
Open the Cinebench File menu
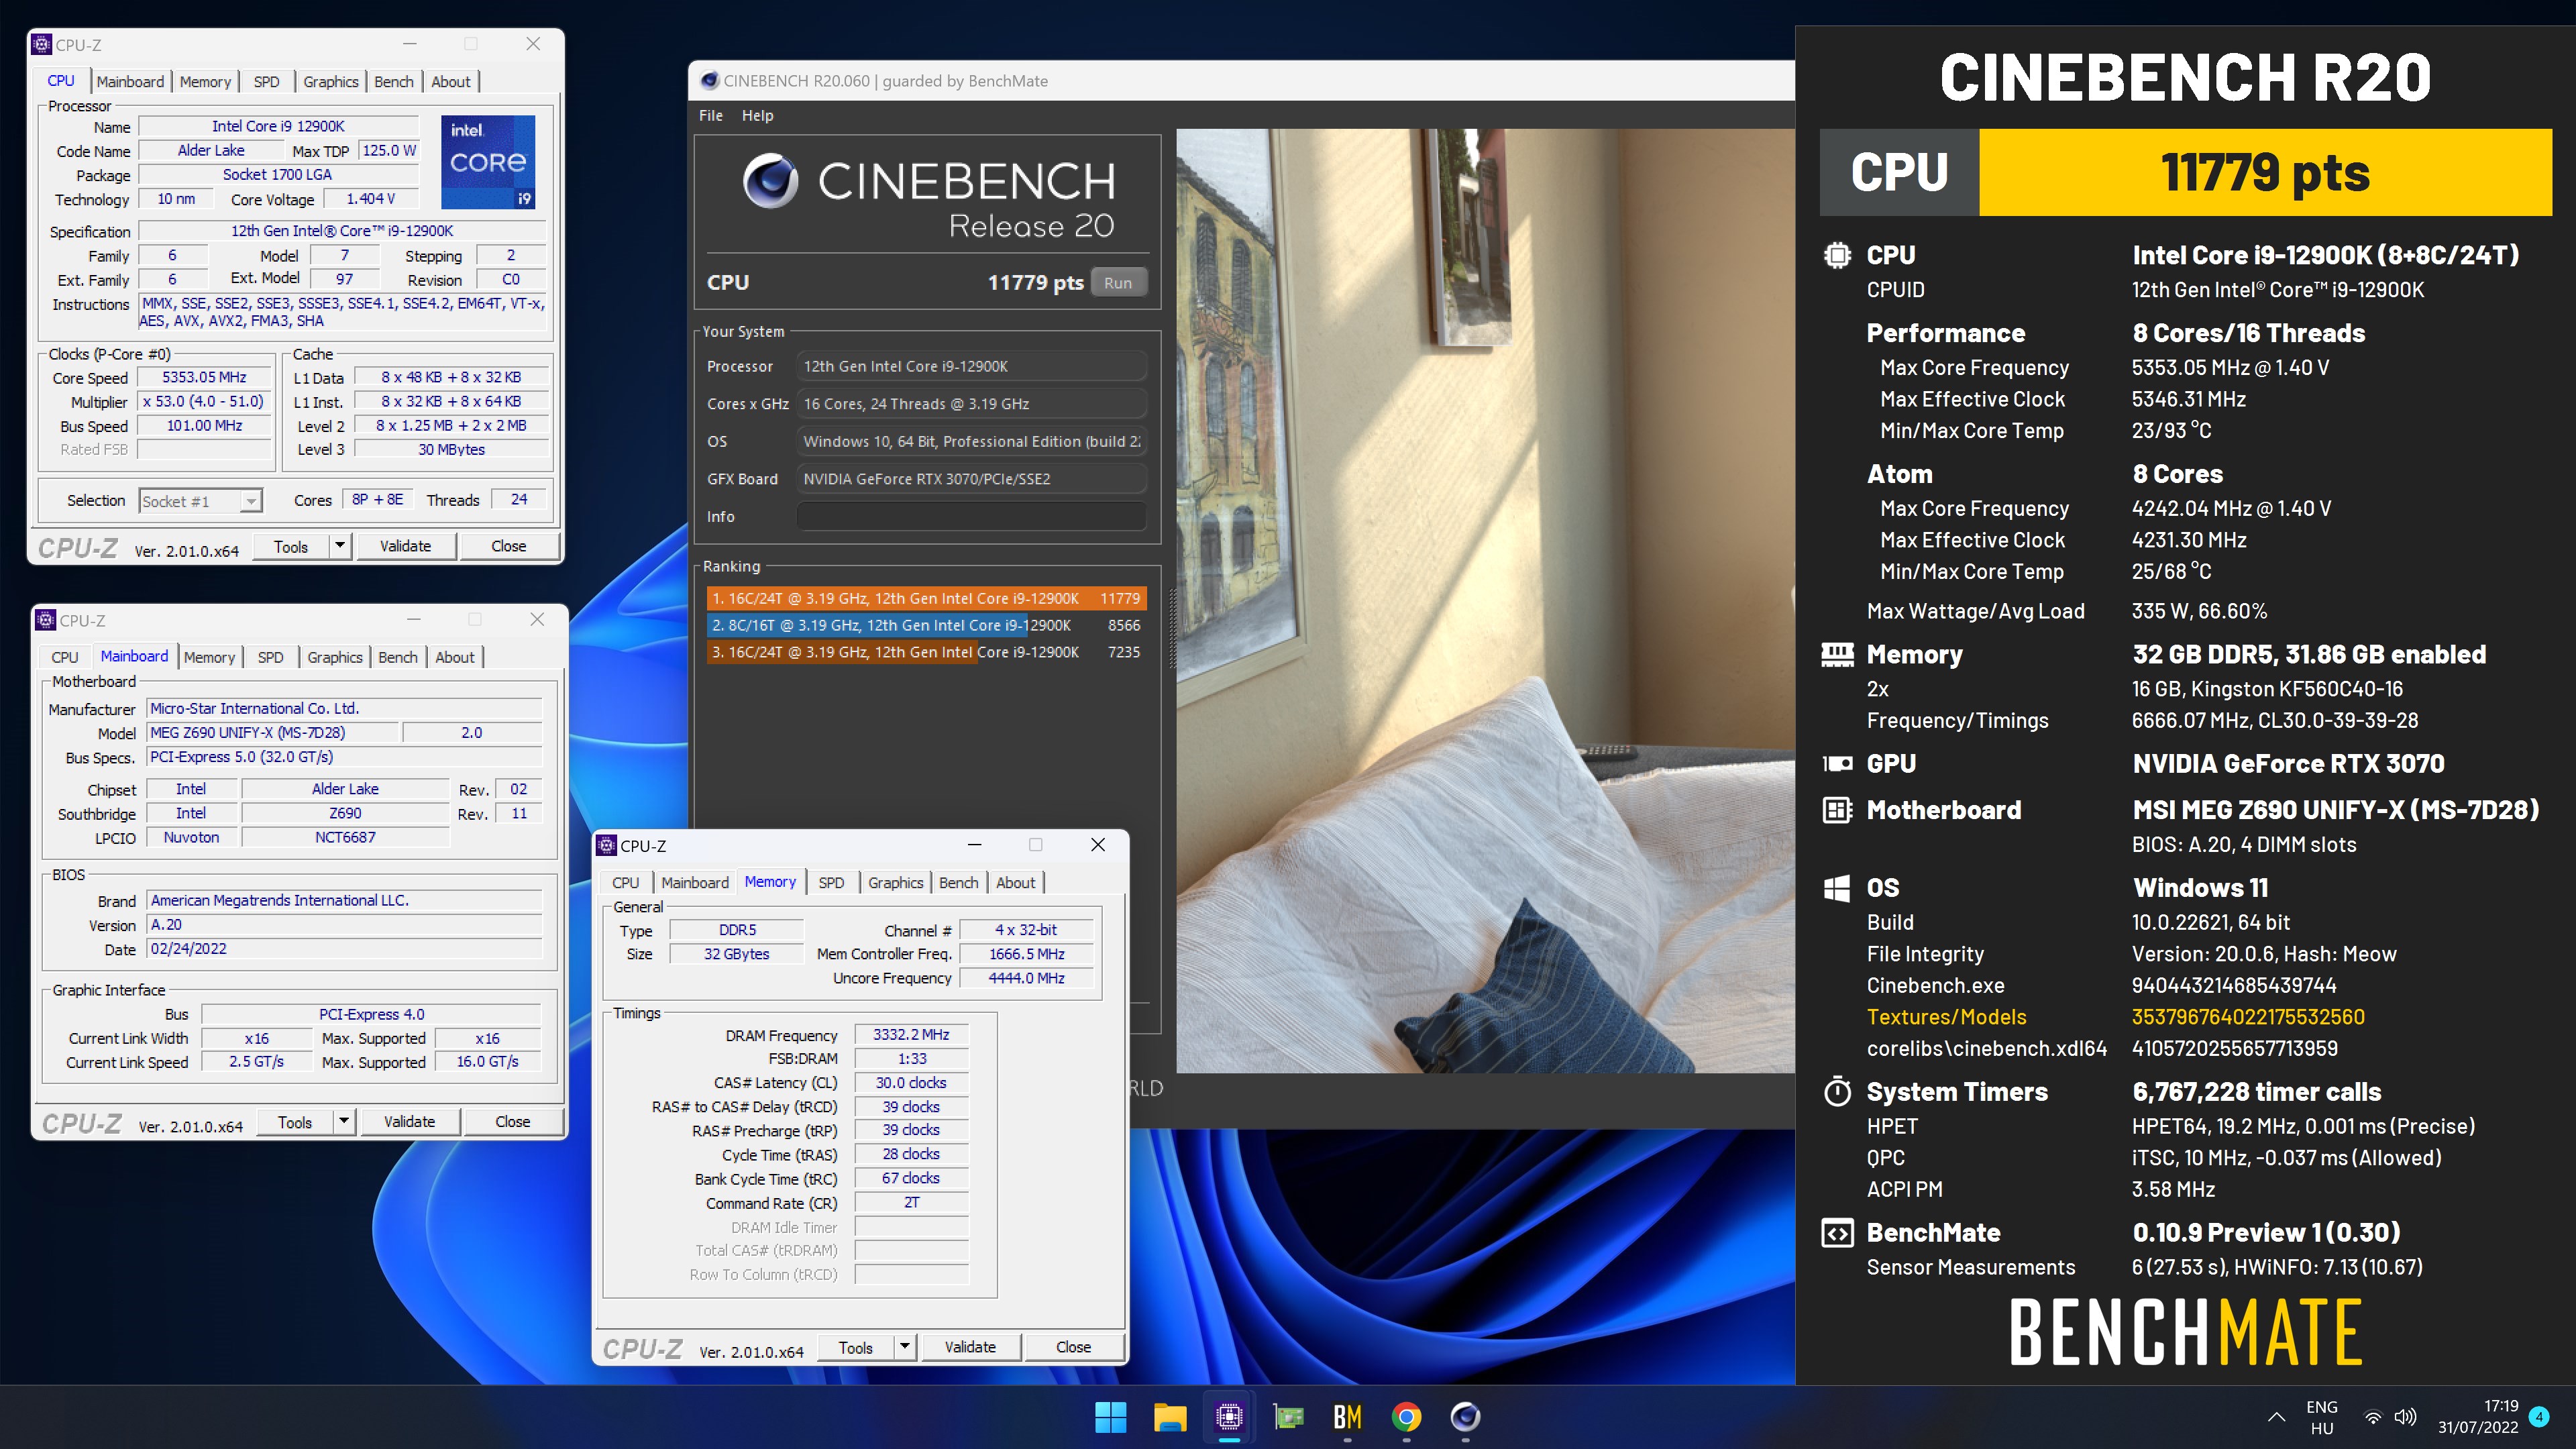(711, 115)
